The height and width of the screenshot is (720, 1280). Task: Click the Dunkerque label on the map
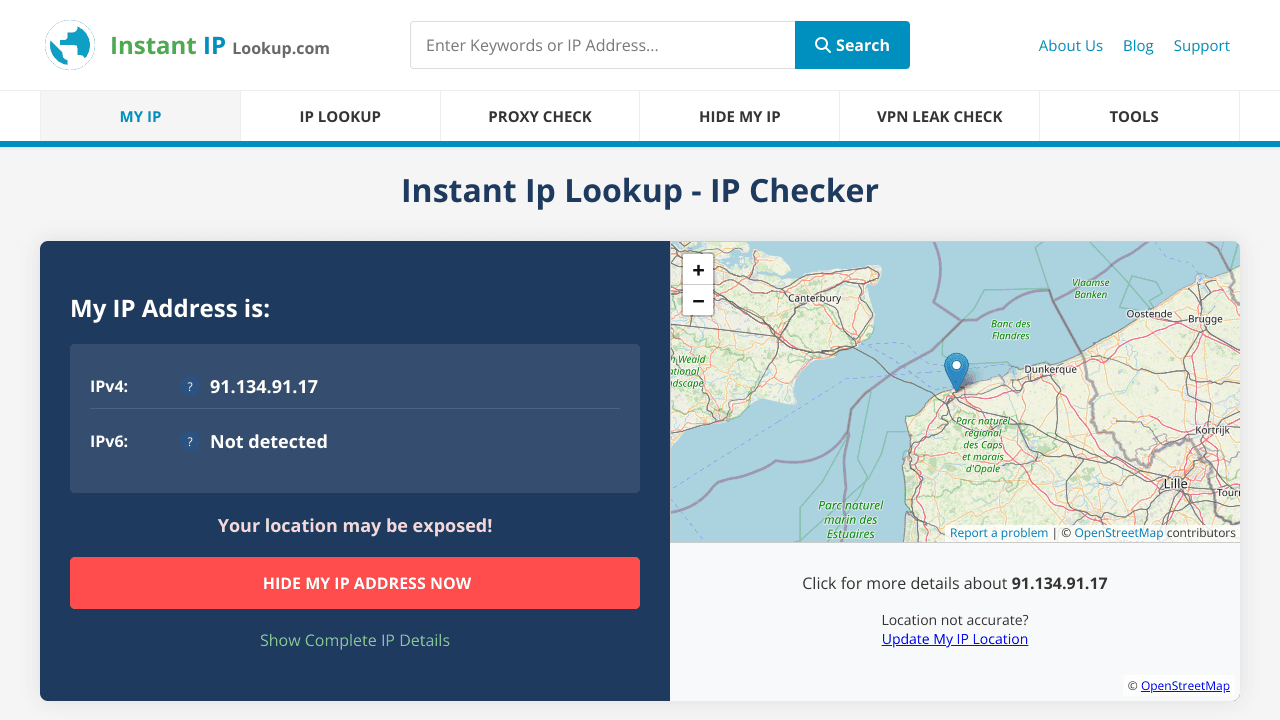pyautogui.click(x=1050, y=369)
